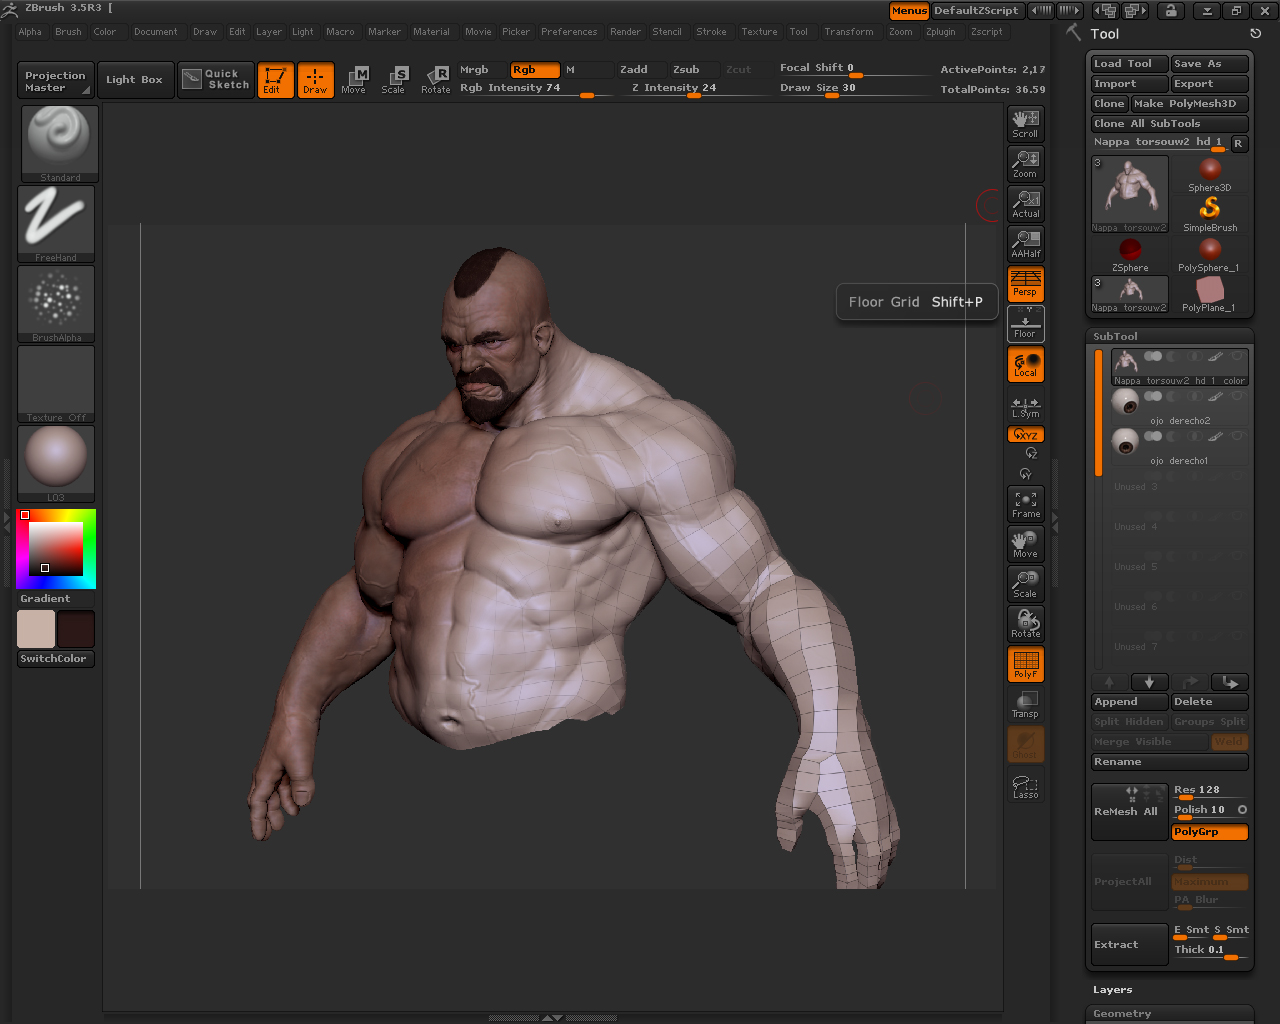Open the Zplugin menu
Screen dimensions: 1280x1024
pos(941,32)
